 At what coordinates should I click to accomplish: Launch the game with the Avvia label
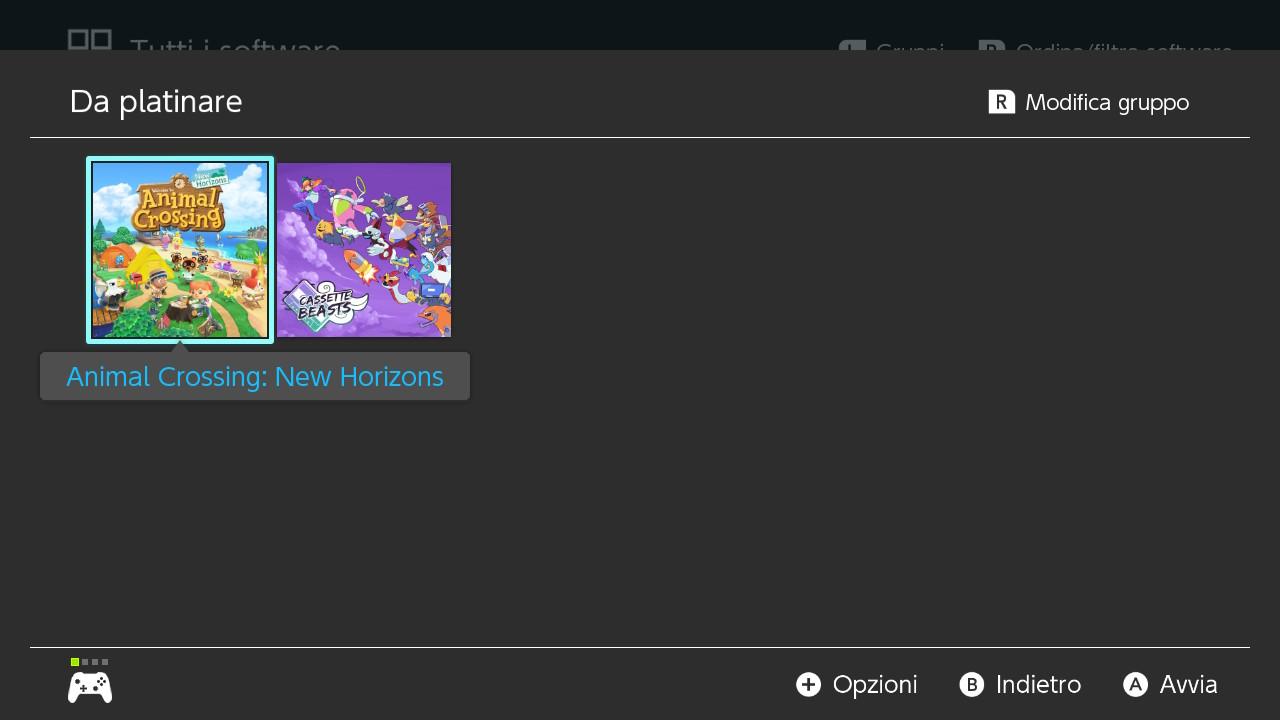tap(1189, 685)
